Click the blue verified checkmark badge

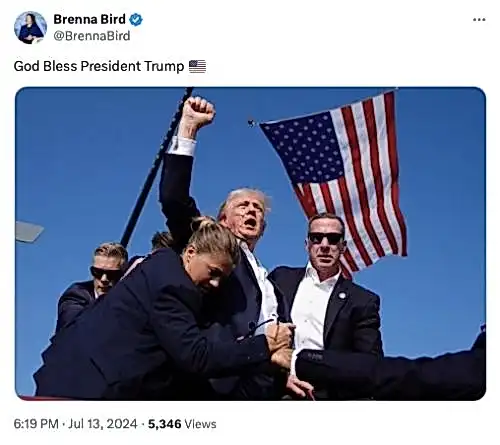(136, 20)
